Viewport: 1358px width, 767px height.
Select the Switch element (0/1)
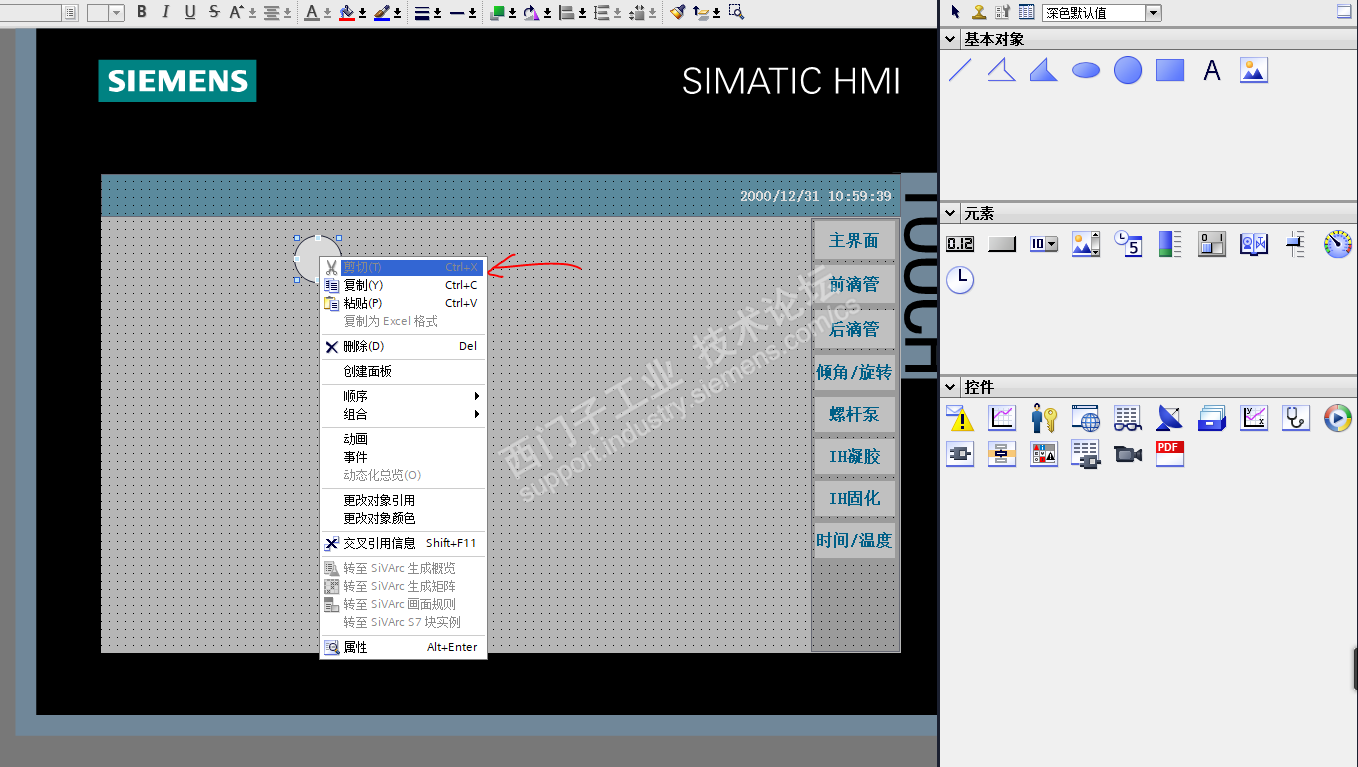pos(1212,244)
